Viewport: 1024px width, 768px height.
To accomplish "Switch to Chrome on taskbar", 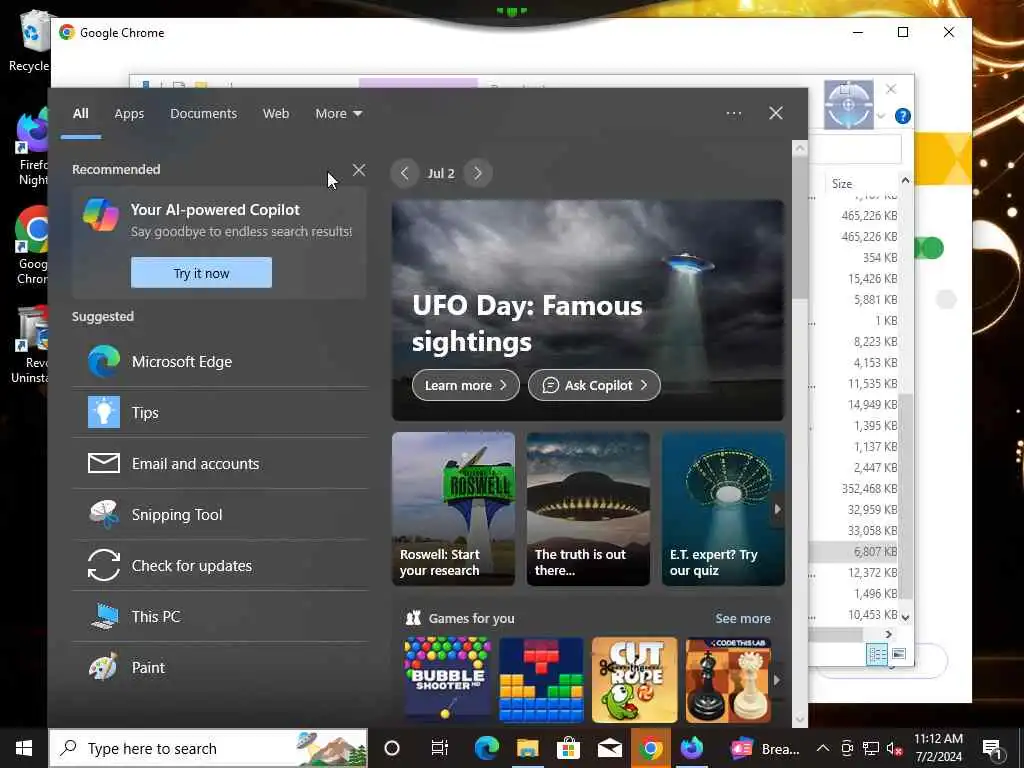I will click(x=650, y=748).
